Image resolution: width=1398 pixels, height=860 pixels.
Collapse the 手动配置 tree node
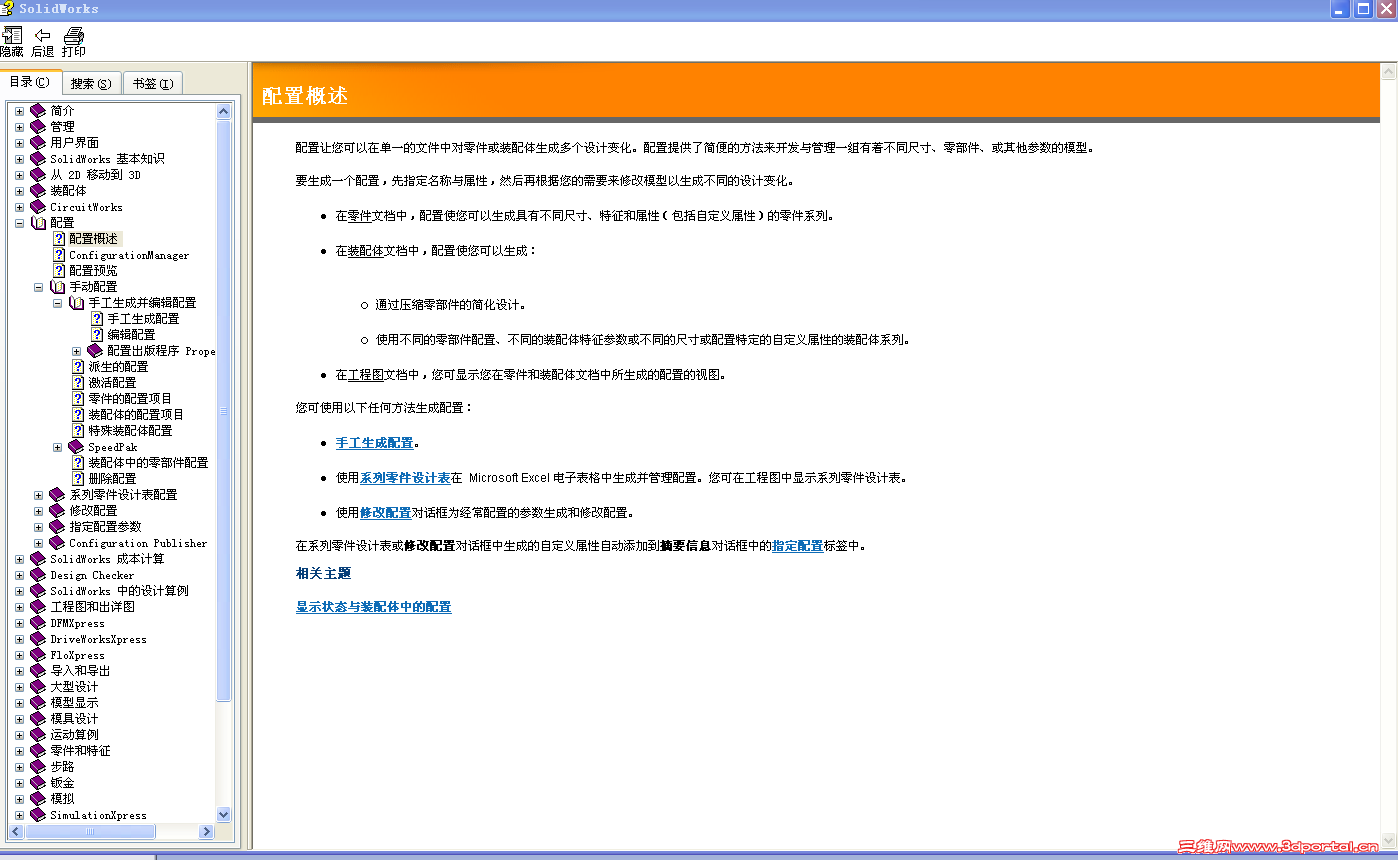[38, 287]
